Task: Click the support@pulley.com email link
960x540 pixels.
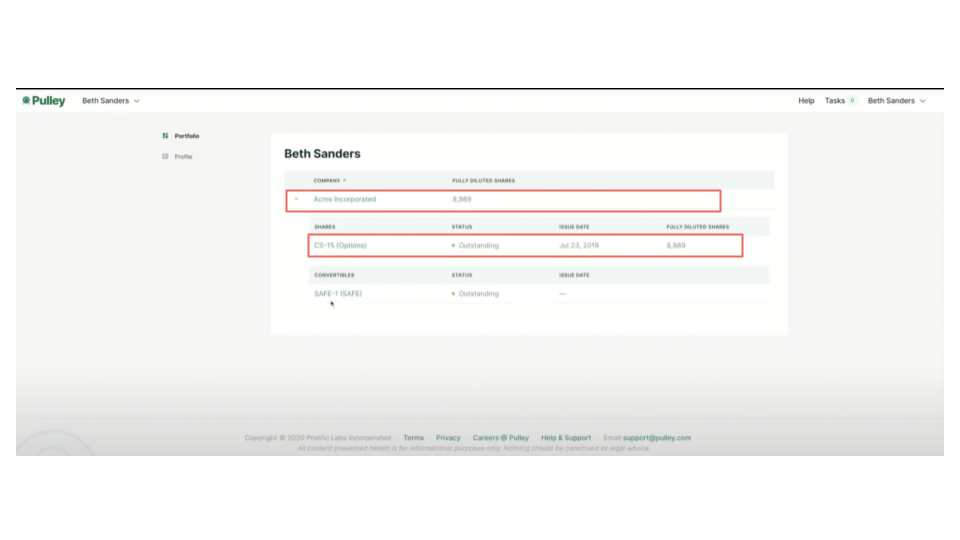Action: pos(657,438)
